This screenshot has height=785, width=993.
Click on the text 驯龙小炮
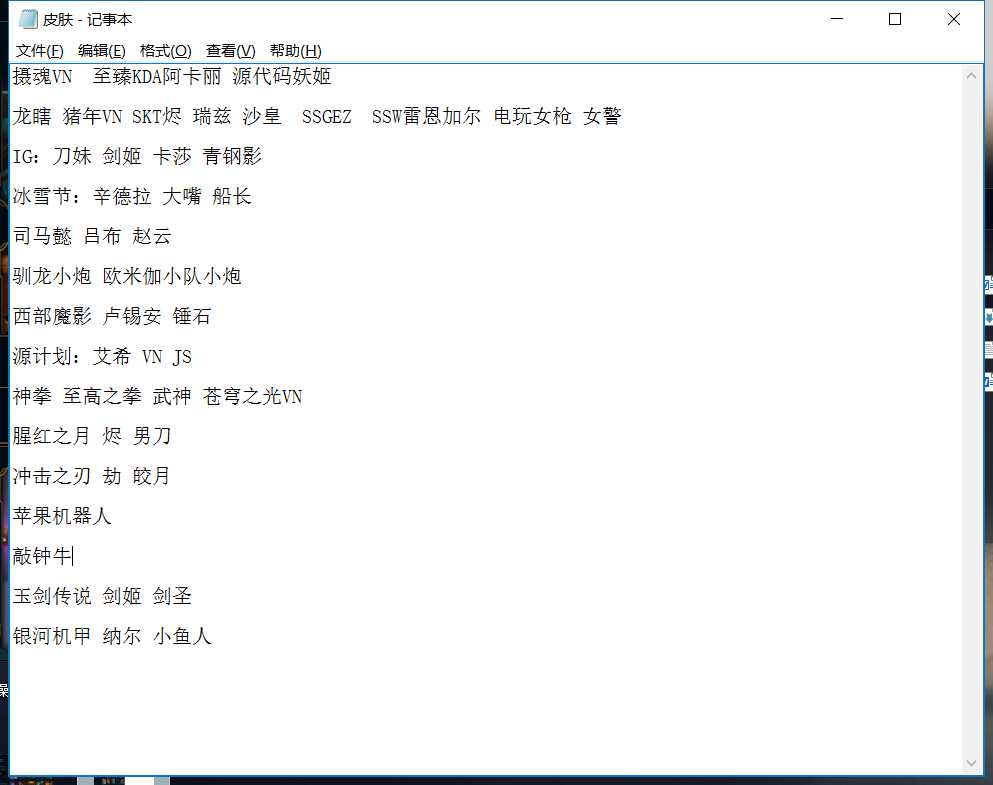tap(52, 276)
